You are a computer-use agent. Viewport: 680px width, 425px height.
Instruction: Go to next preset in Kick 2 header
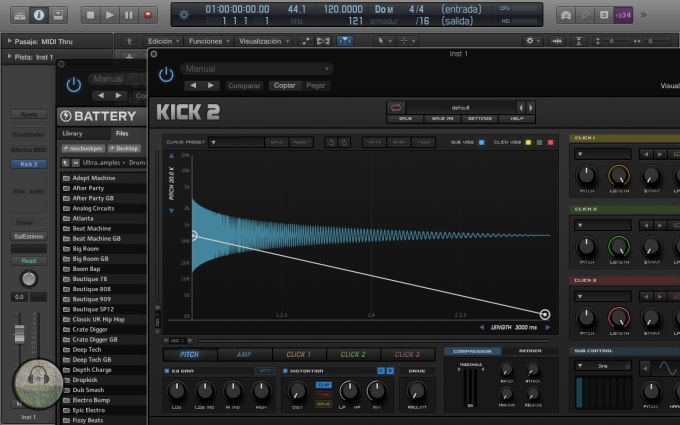pos(210,85)
